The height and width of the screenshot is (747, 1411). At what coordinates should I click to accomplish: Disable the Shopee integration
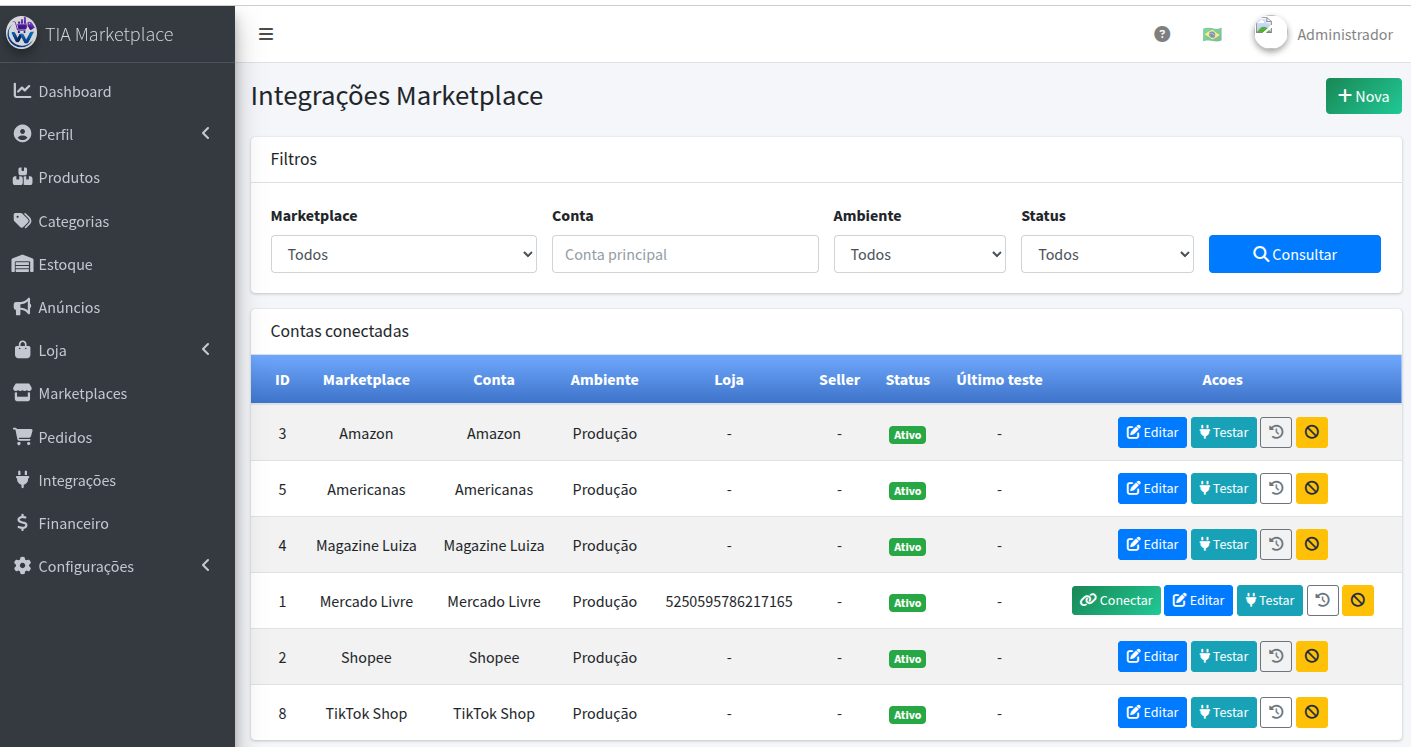click(x=1312, y=657)
